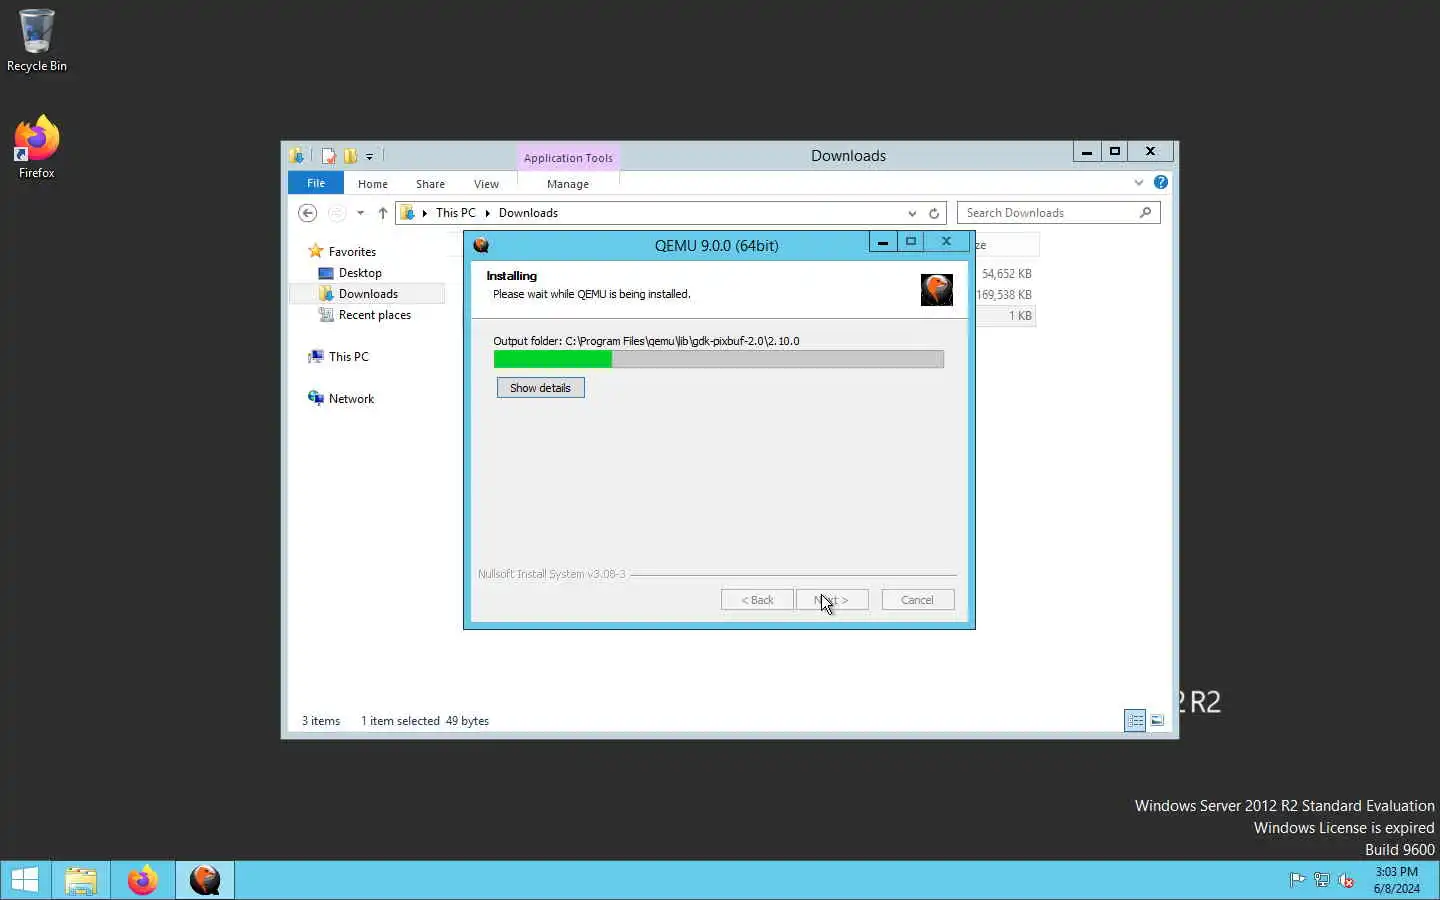Click Show details in the installer
The height and width of the screenshot is (900, 1440).
tap(540, 388)
